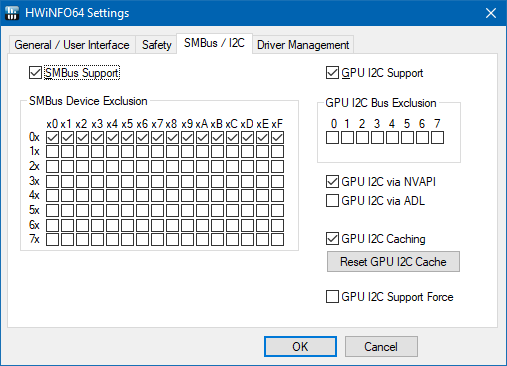Check SMBus exclusion row 1x column x8
This screenshot has height=366, width=507.
(172, 152)
